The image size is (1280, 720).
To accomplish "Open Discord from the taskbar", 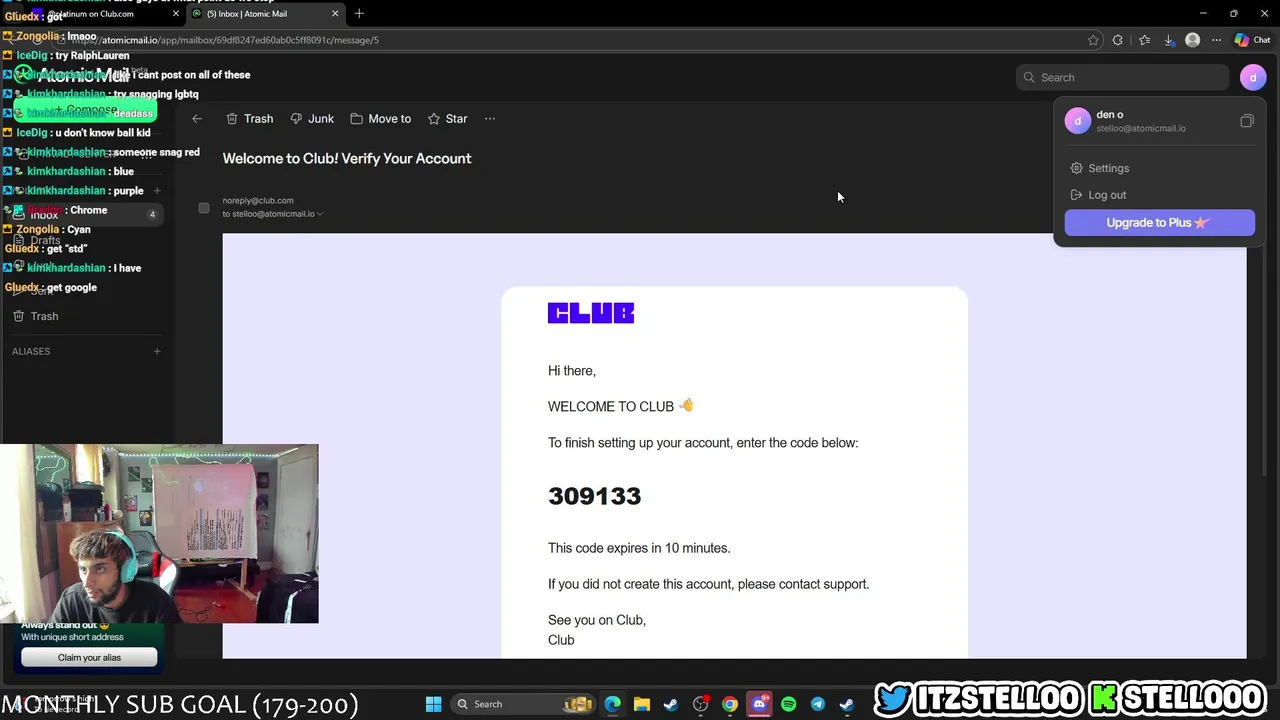I will tap(759, 704).
